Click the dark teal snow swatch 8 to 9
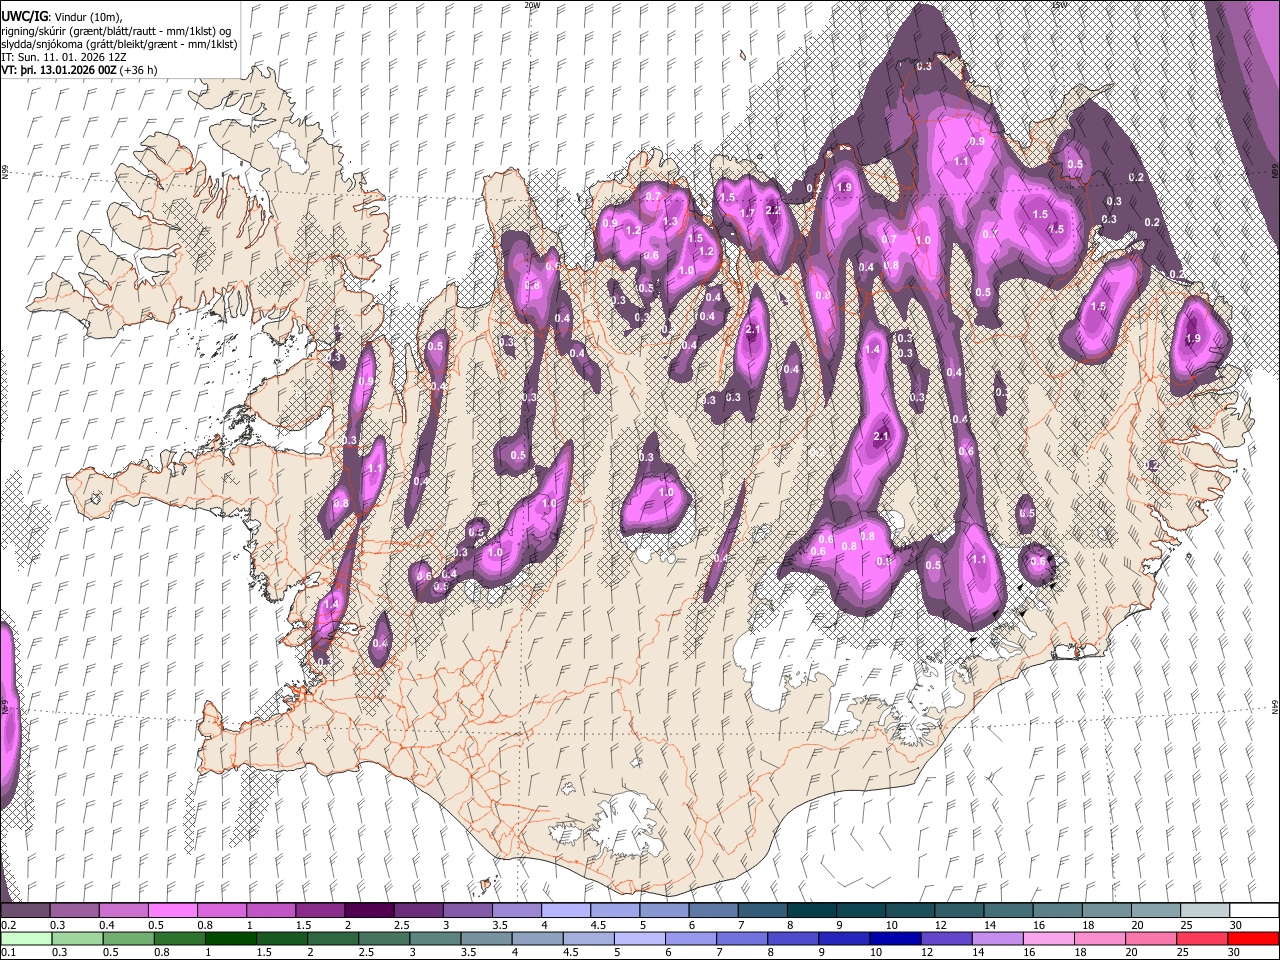 pos(810,910)
